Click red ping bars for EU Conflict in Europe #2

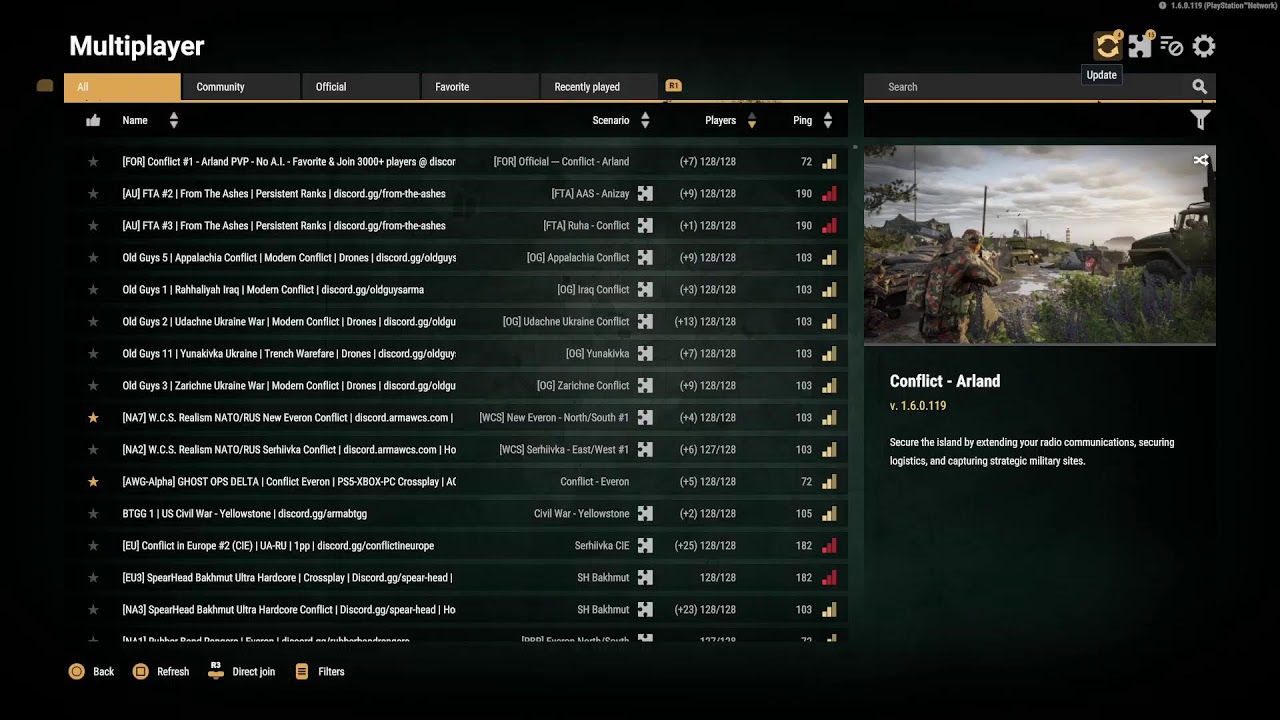click(829, 546)
